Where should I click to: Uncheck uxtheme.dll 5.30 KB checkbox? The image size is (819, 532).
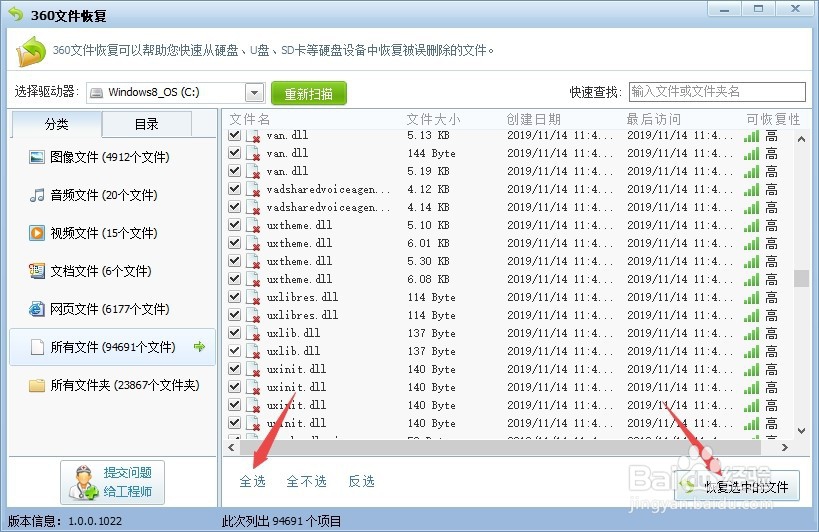point(235,261)
